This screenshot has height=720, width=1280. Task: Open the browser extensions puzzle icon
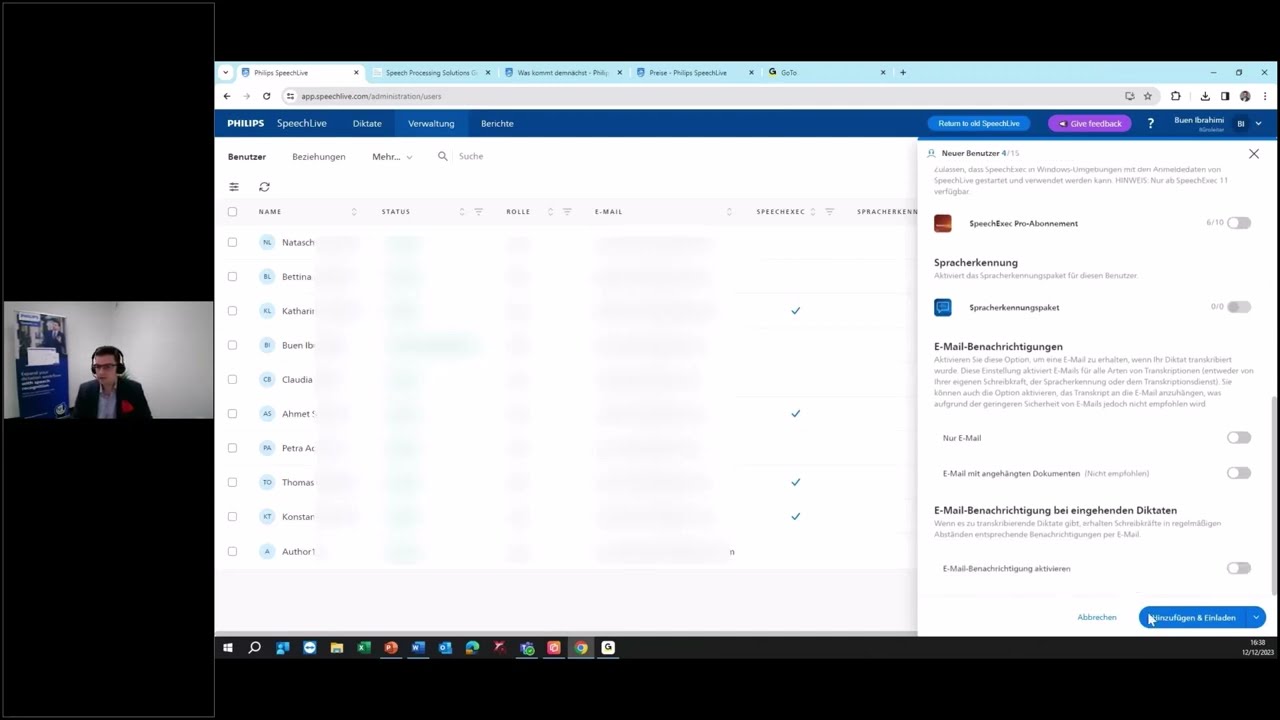[x=1176, y=96]
